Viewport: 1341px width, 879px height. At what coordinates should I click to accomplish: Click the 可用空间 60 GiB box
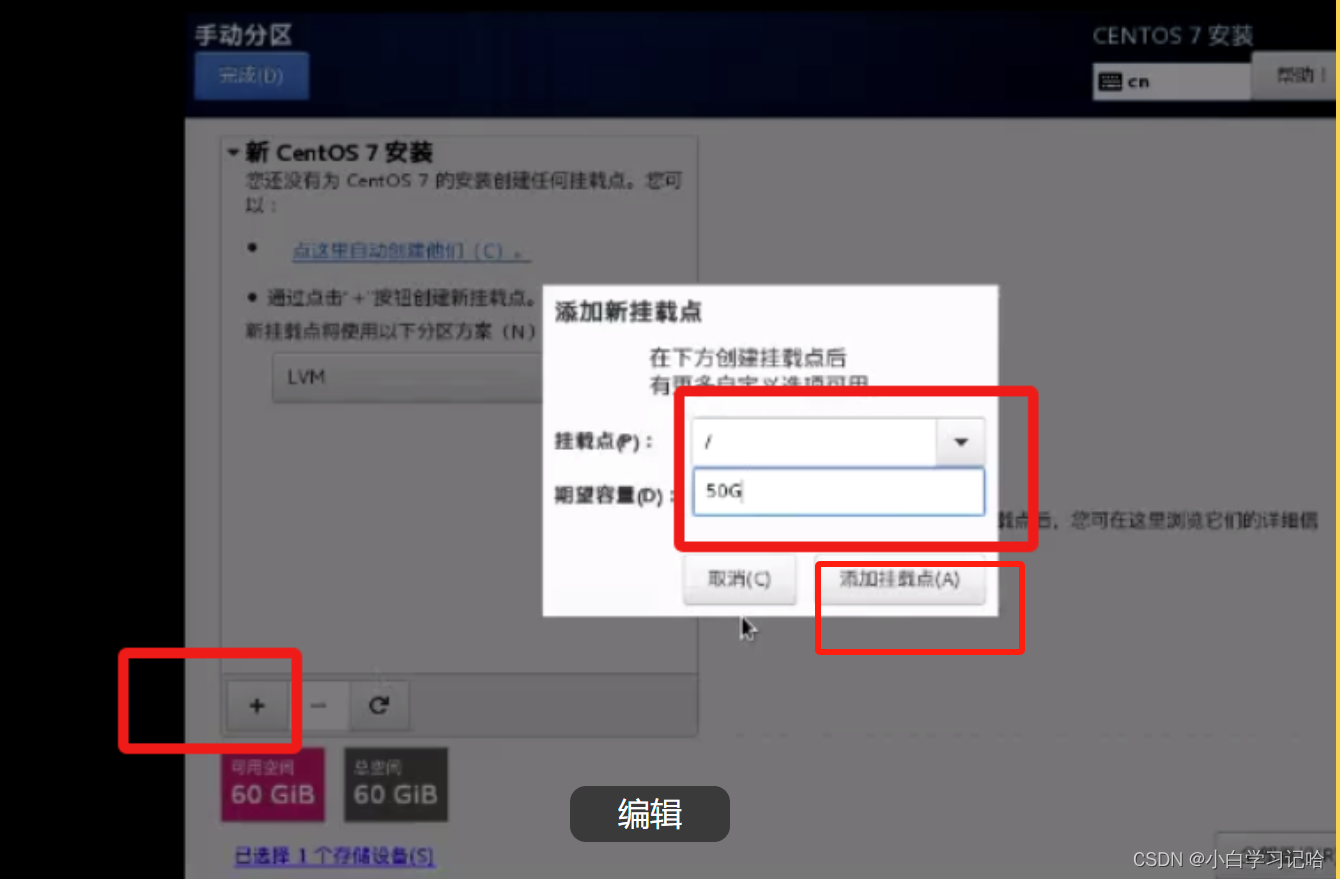[272, 784]
